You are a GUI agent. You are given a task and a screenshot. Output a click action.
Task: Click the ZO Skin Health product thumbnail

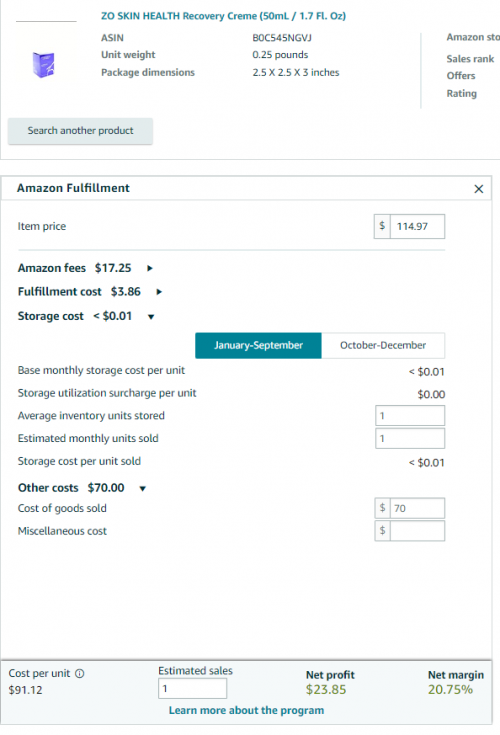(44, 65)
